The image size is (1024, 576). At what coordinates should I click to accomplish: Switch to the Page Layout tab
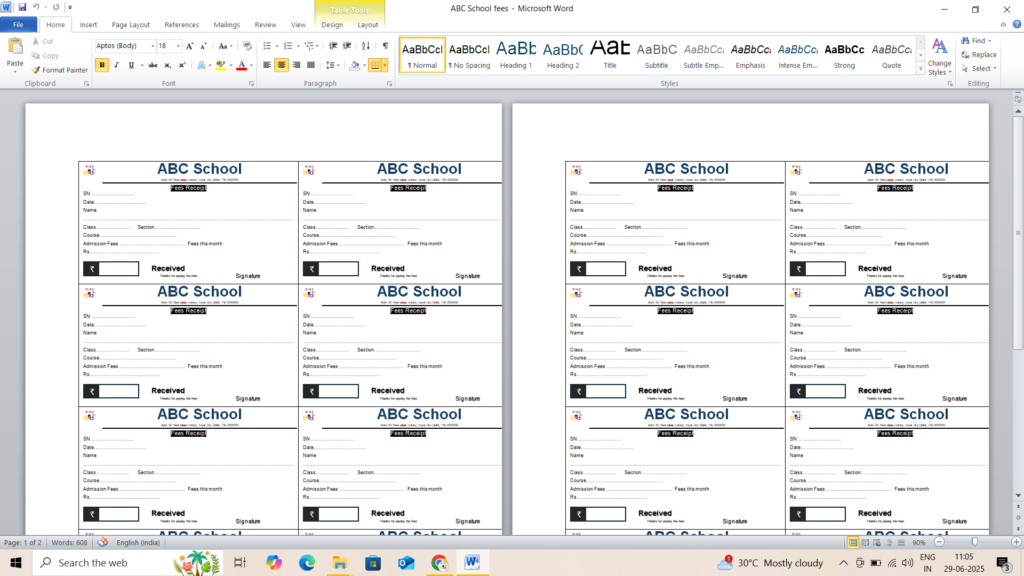pyautogui.click(x=131, y=25)
